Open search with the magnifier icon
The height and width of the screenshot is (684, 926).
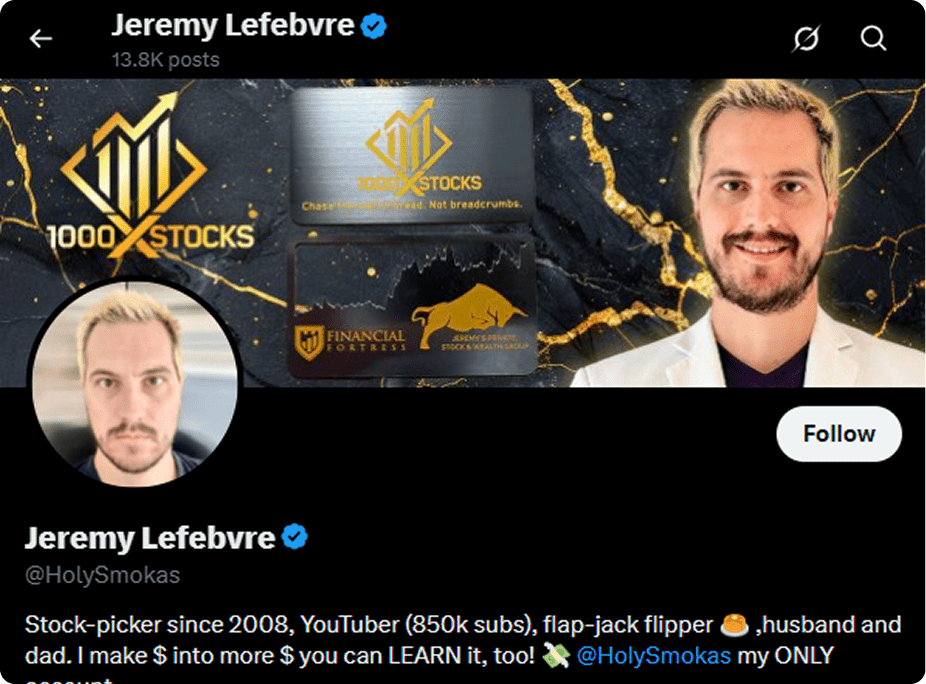[873, 39]
